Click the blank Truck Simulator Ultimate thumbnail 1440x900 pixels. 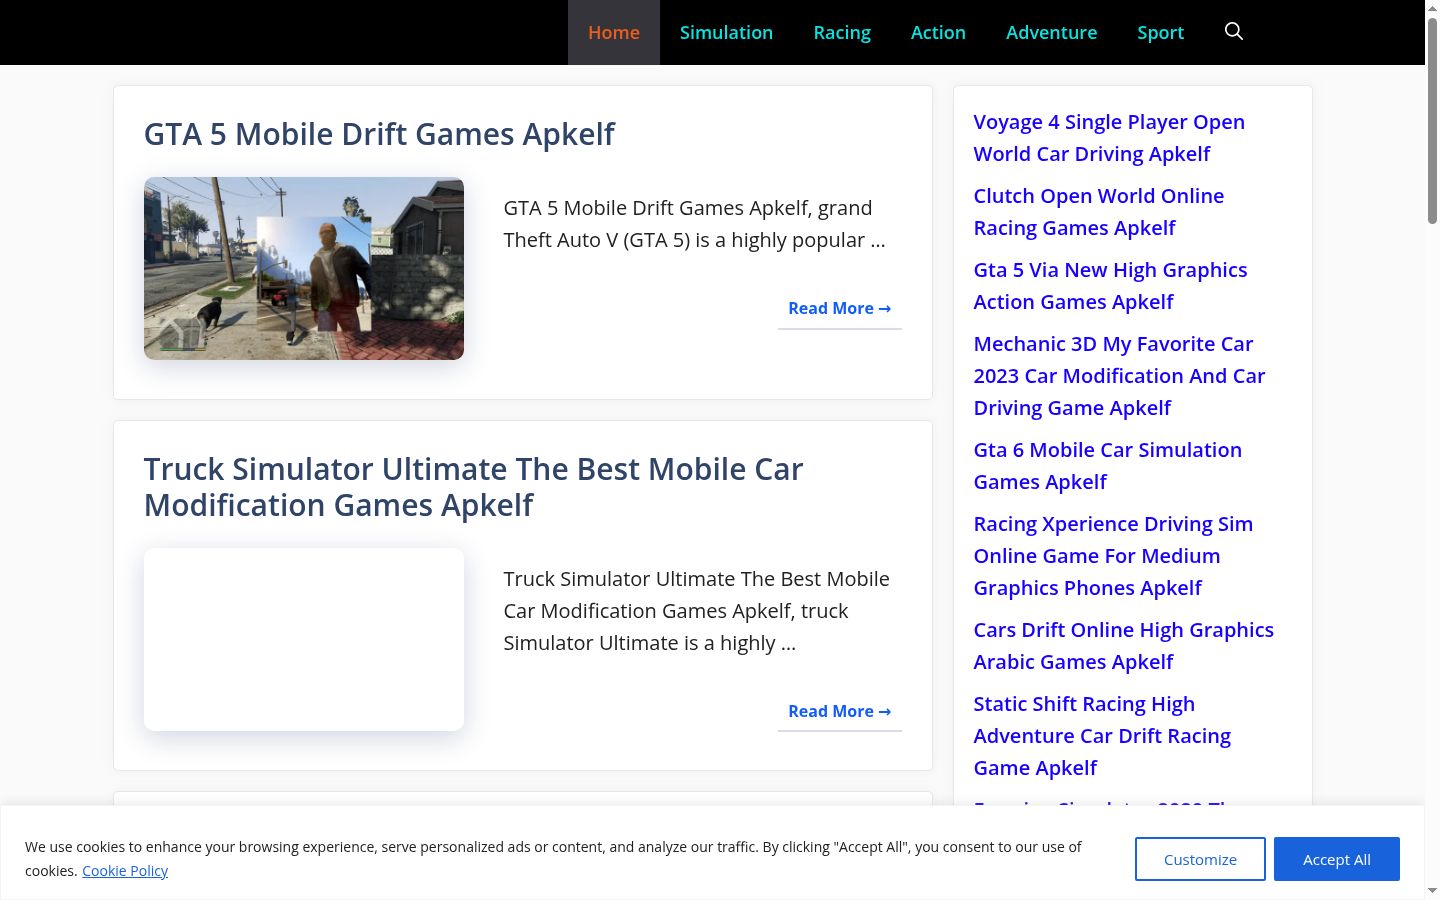tap(304, 639)
